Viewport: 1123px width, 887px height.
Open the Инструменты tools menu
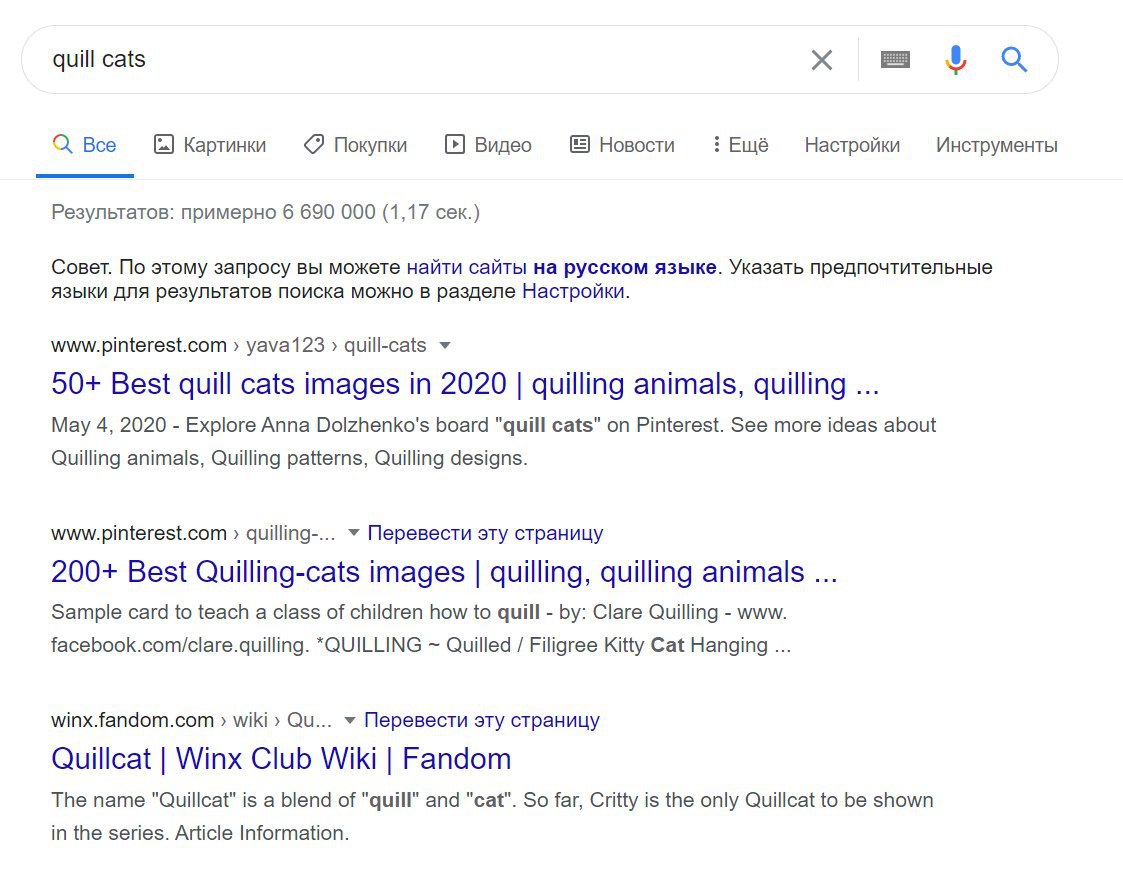[x=996, y=145]
